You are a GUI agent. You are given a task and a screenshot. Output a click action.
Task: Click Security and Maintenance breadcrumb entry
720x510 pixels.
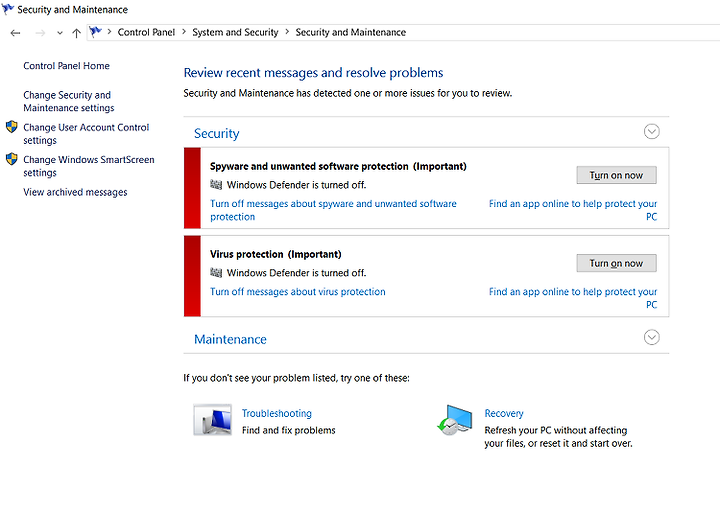(351, 32)
